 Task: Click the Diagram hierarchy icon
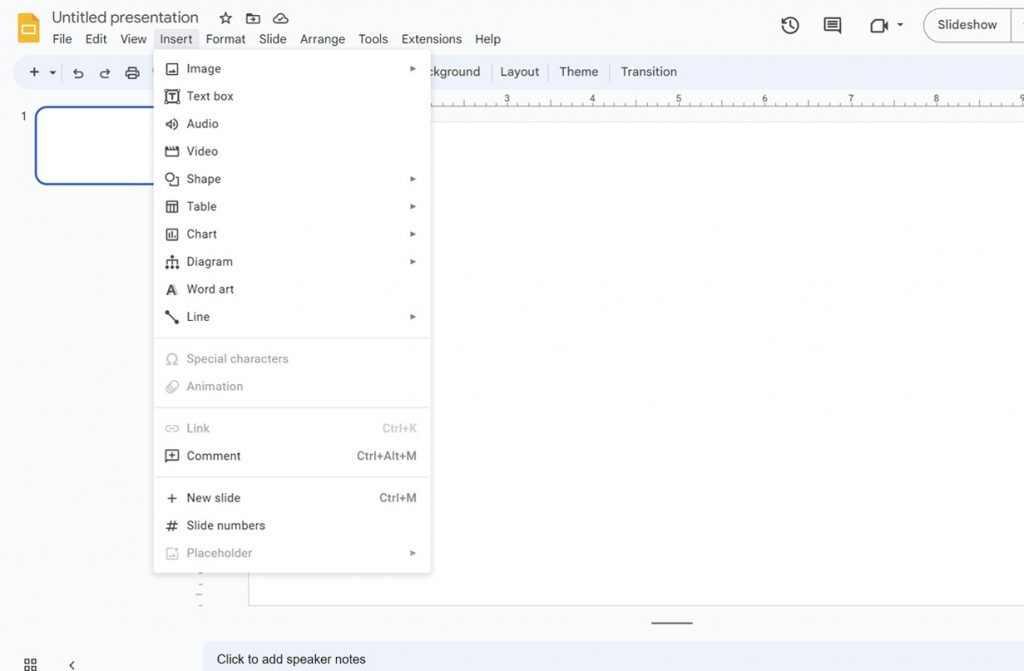pos(172,262)
